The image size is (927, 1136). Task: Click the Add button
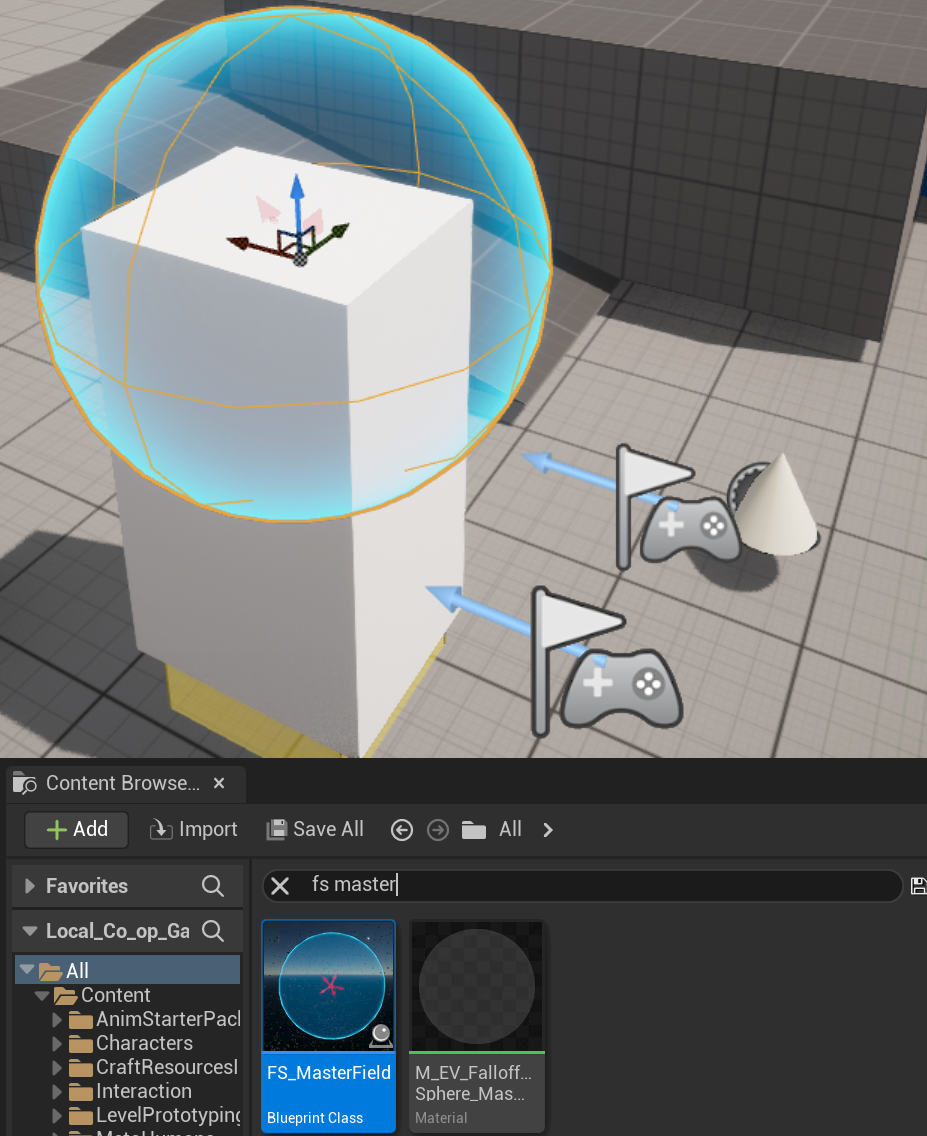[x=77, y=829]
